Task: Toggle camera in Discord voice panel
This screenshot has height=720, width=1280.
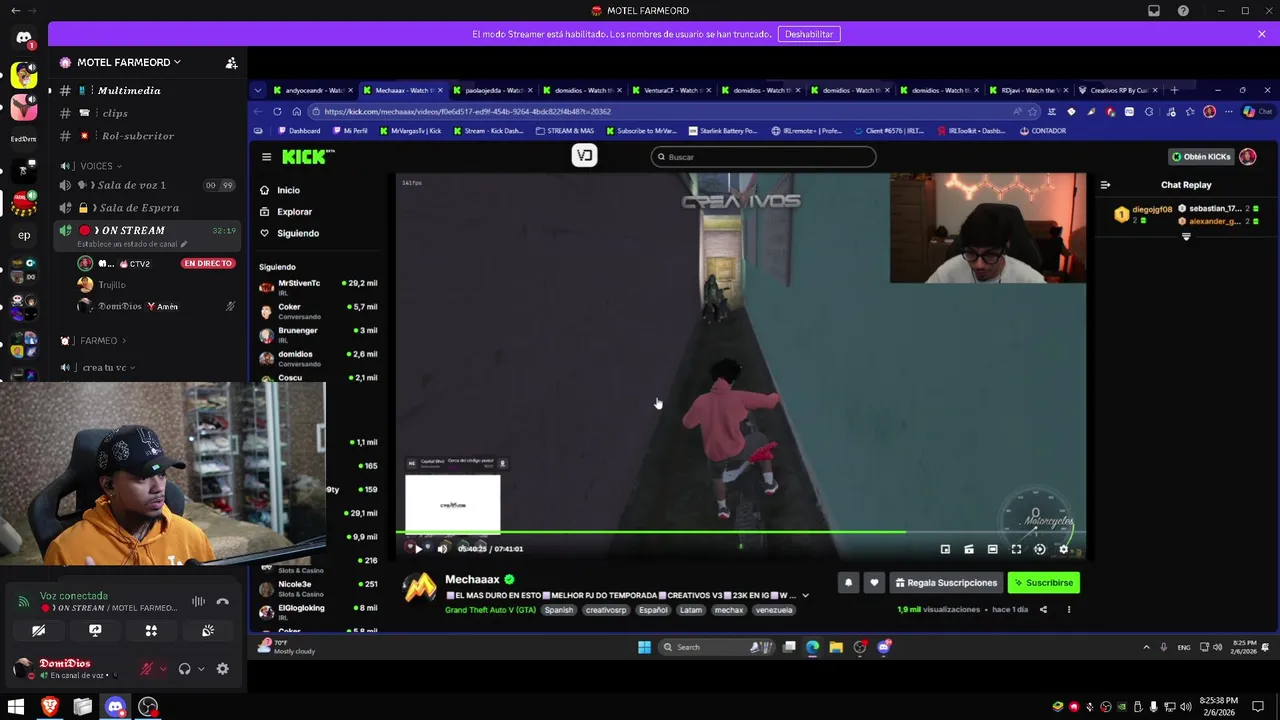Action: click(38, 631)
